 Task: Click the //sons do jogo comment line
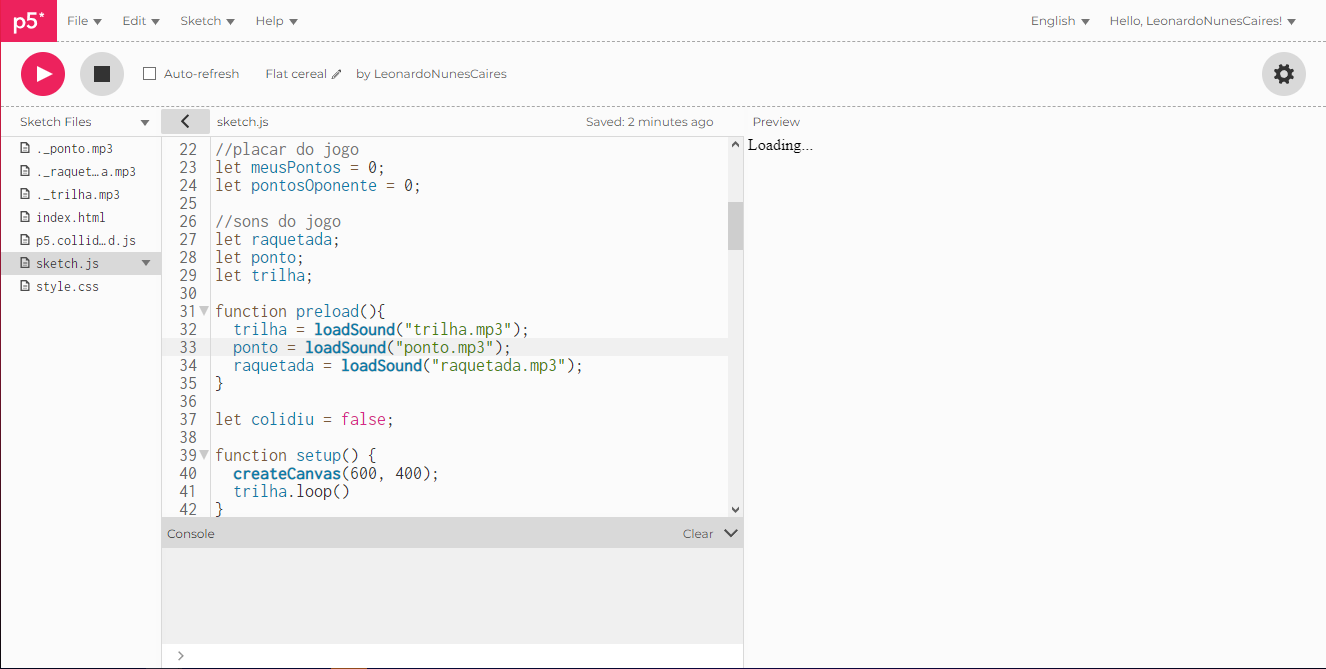tap(278, 221)
